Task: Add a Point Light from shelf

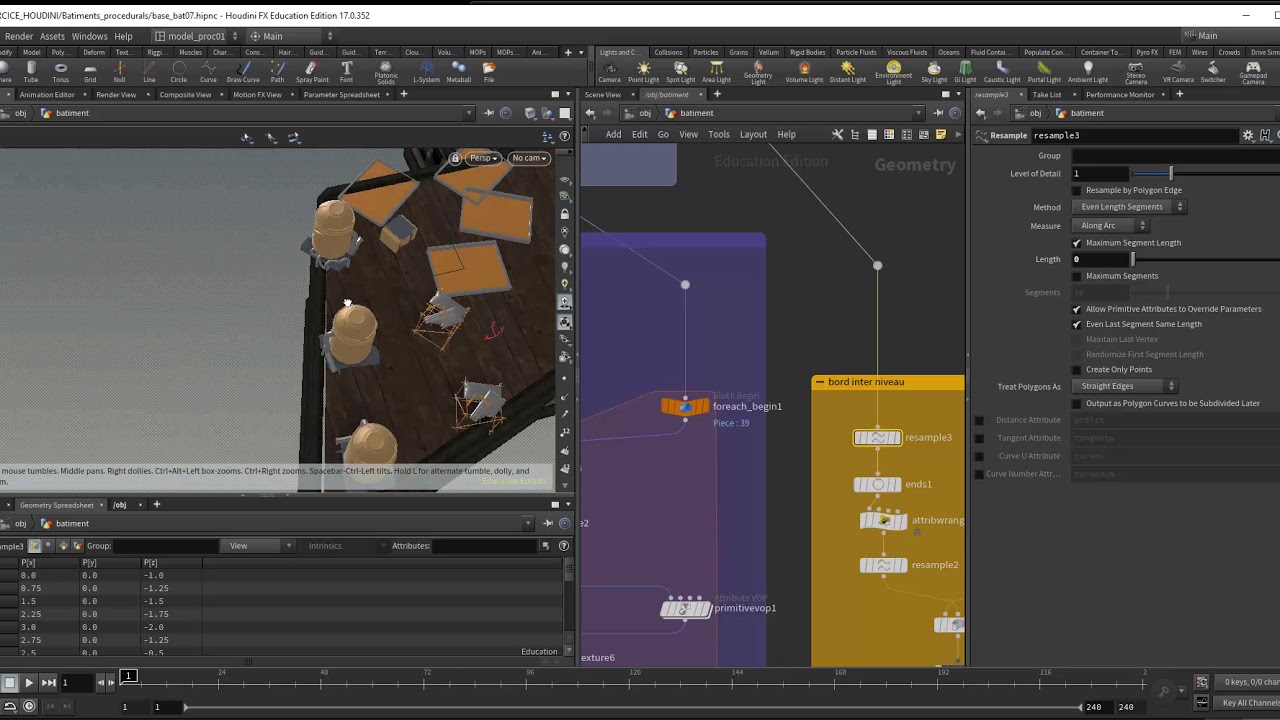Action: (x=643, y=72)
